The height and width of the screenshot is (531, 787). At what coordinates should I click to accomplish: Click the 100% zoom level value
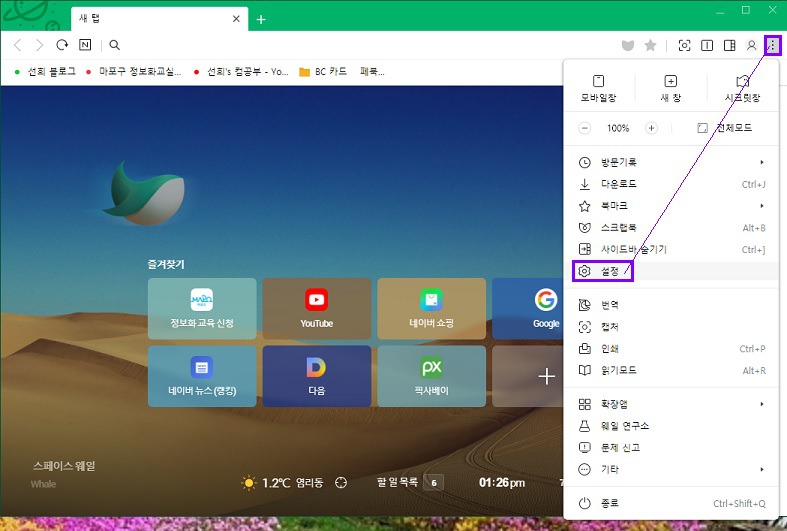(618, 128)
